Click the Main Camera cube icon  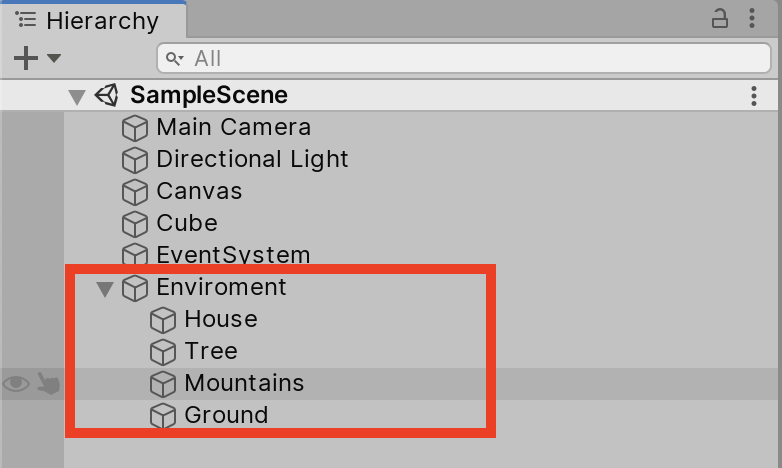[x=134, y=128]
